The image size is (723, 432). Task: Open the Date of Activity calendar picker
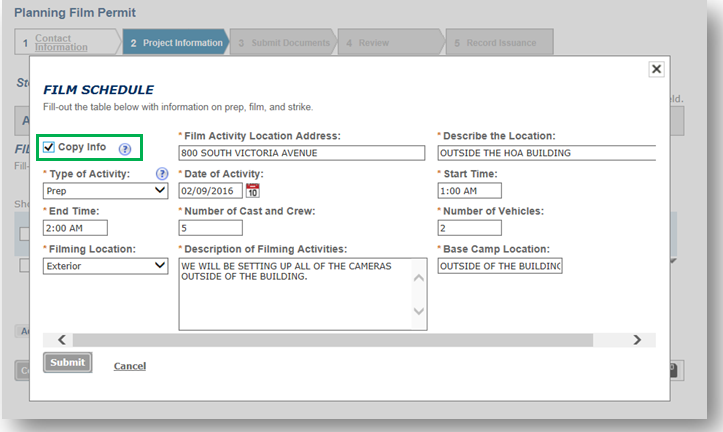pyautogui.click(x=252, y=191)
